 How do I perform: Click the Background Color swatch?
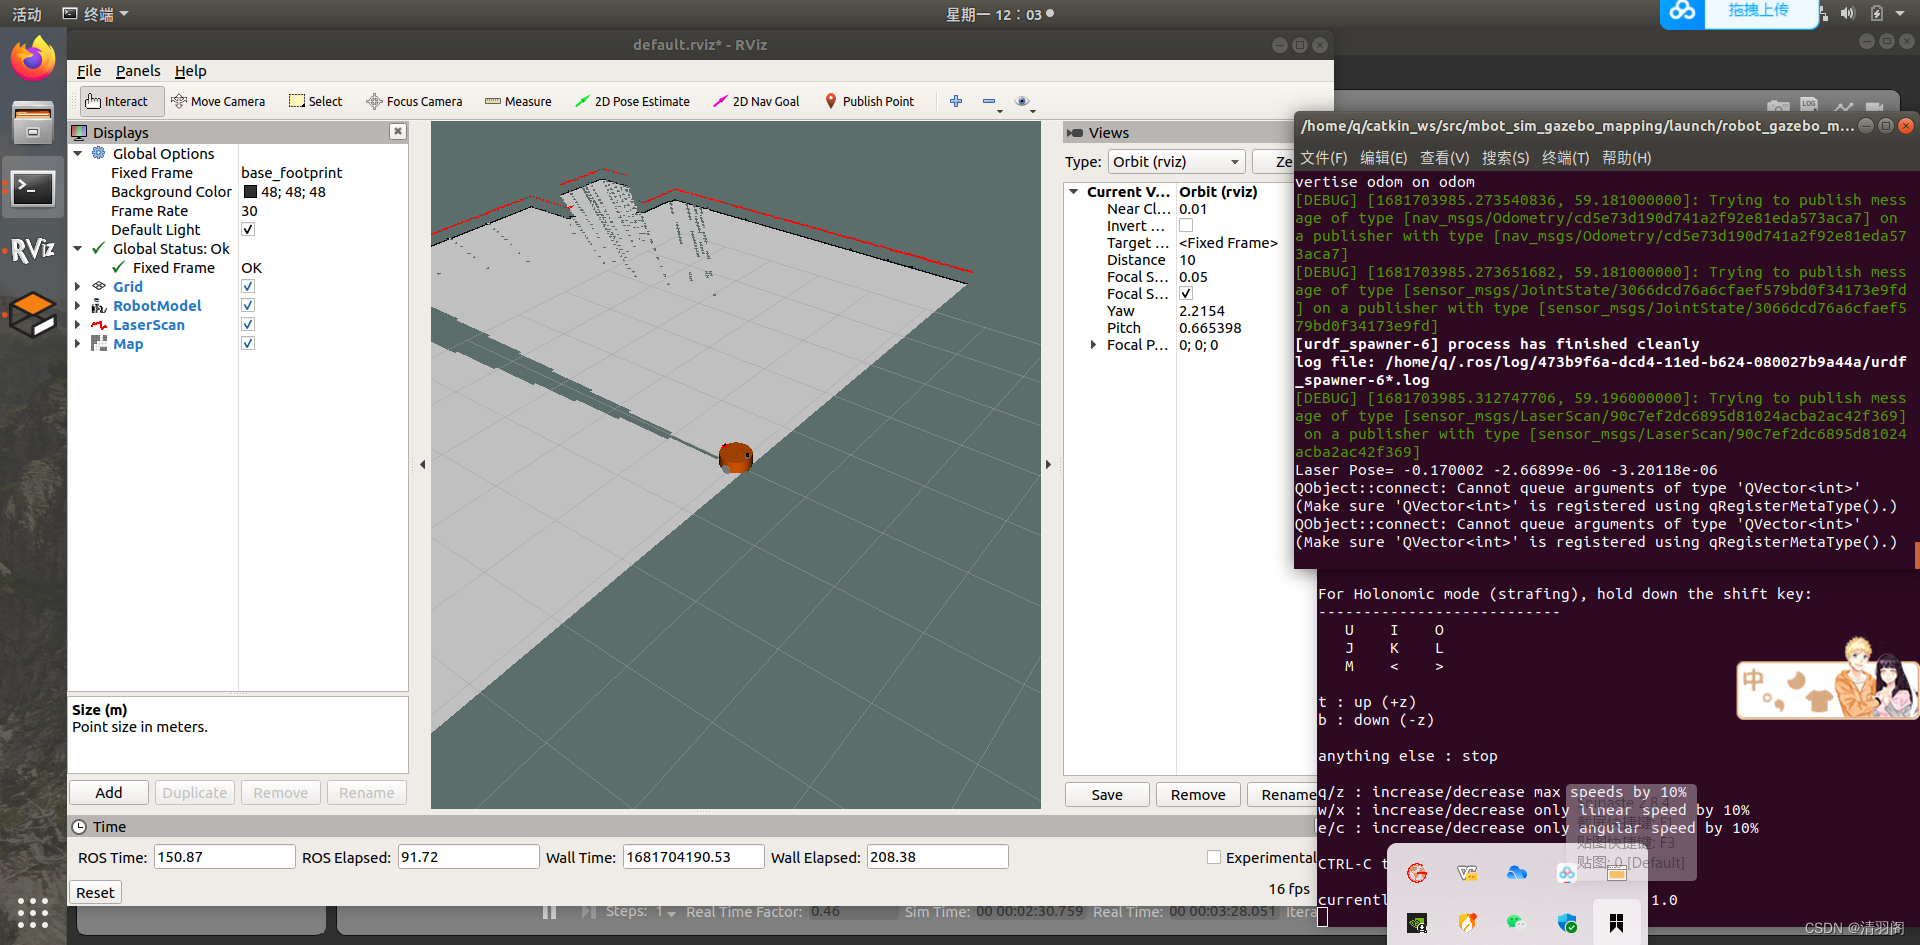tap(251, 192)
